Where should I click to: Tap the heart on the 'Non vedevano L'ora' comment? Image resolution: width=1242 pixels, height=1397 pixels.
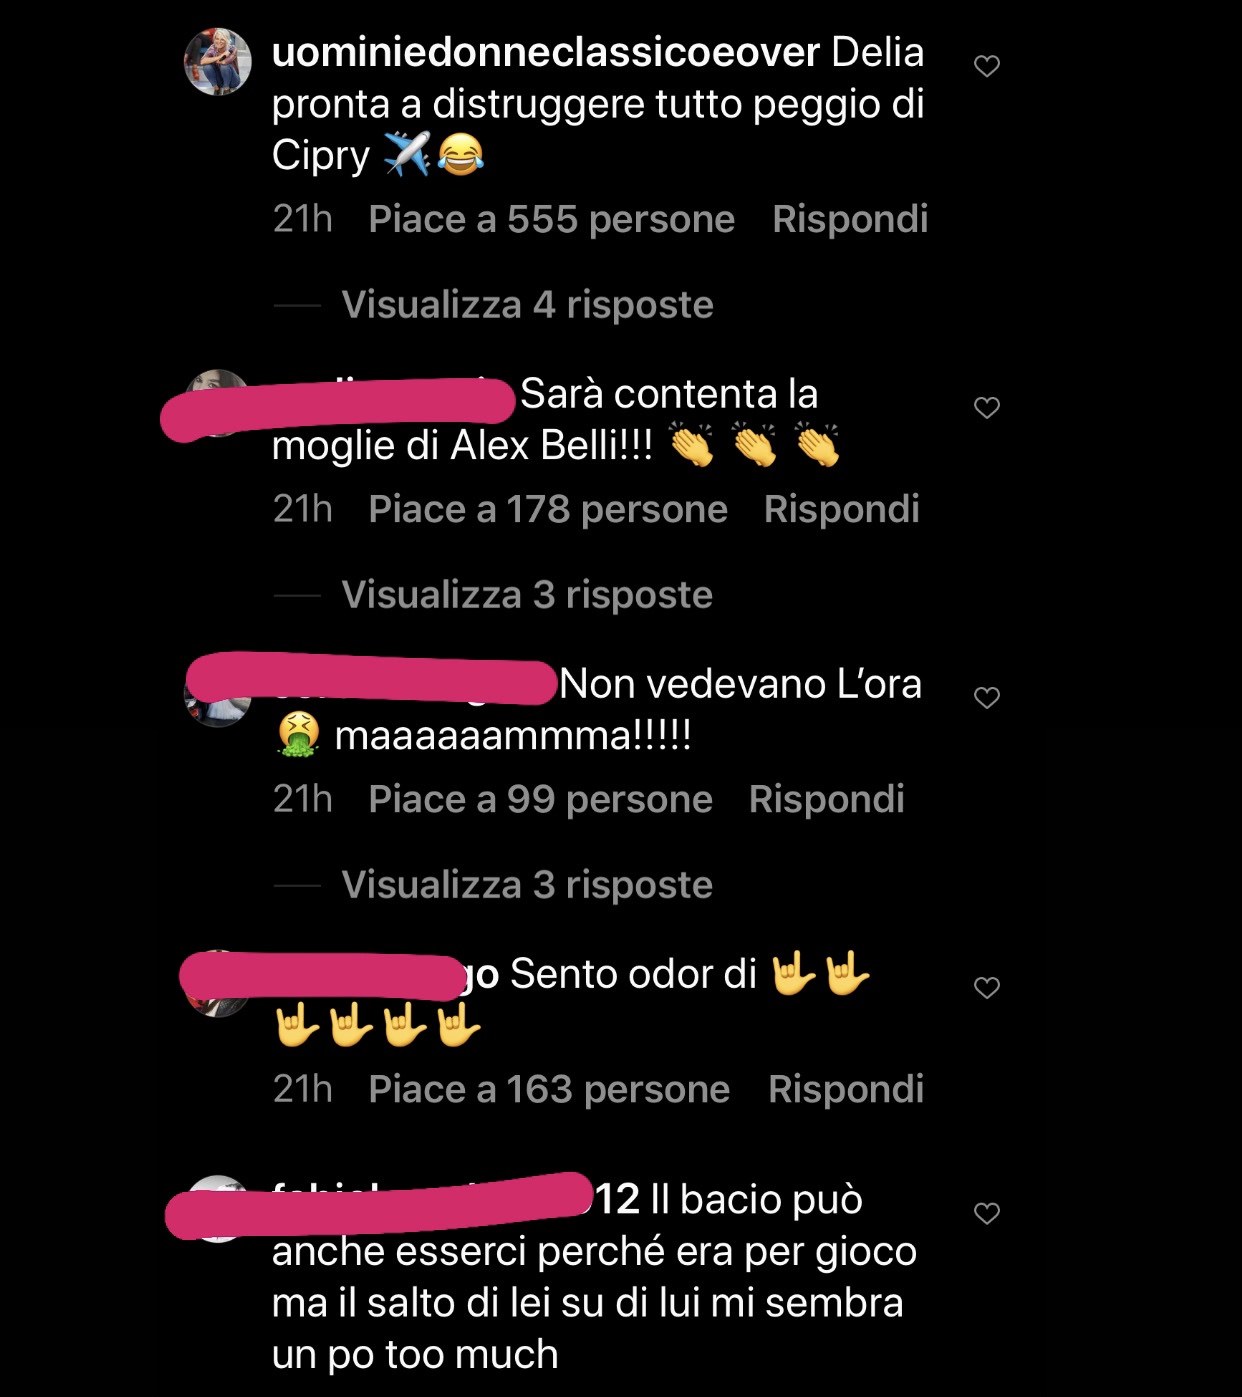[x=987, y=697]
